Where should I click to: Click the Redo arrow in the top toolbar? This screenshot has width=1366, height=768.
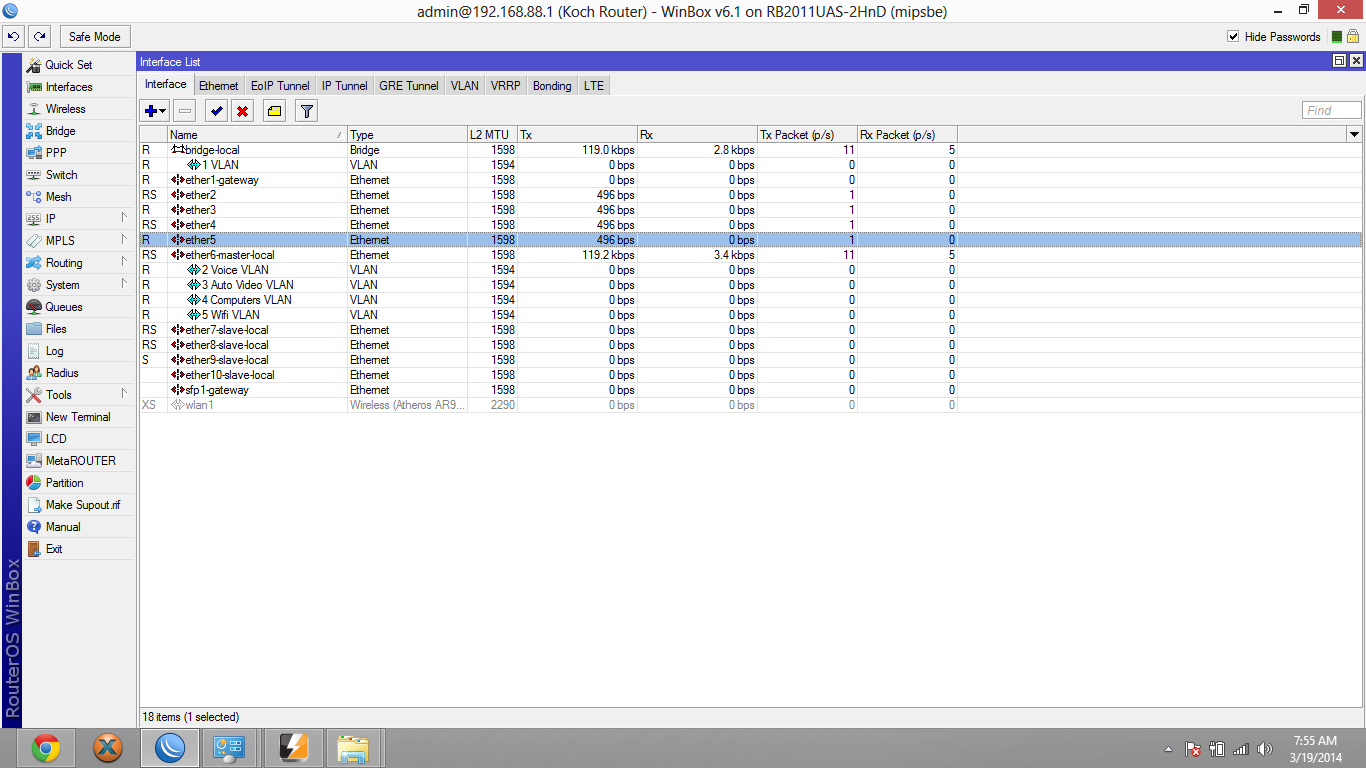(x=39, y=37)
